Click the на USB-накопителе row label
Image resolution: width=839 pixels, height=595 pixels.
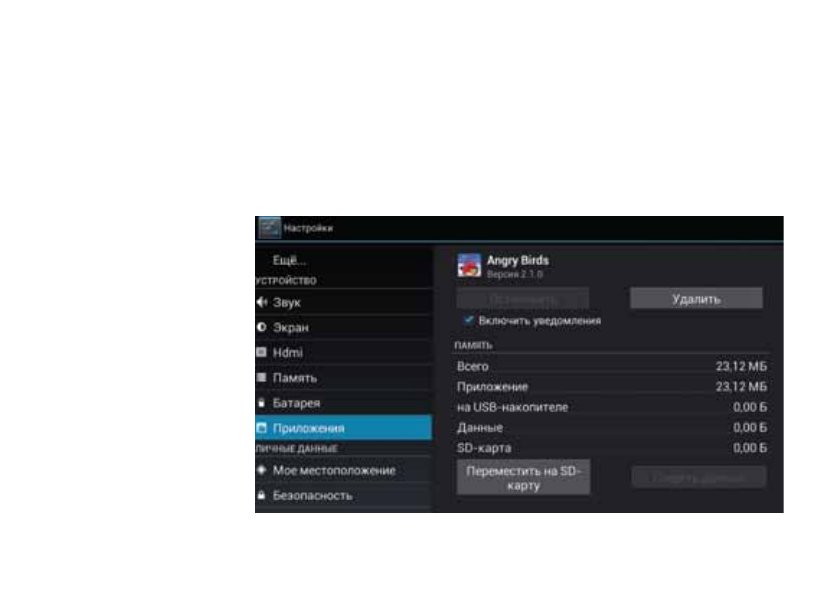tap(512, 407)
